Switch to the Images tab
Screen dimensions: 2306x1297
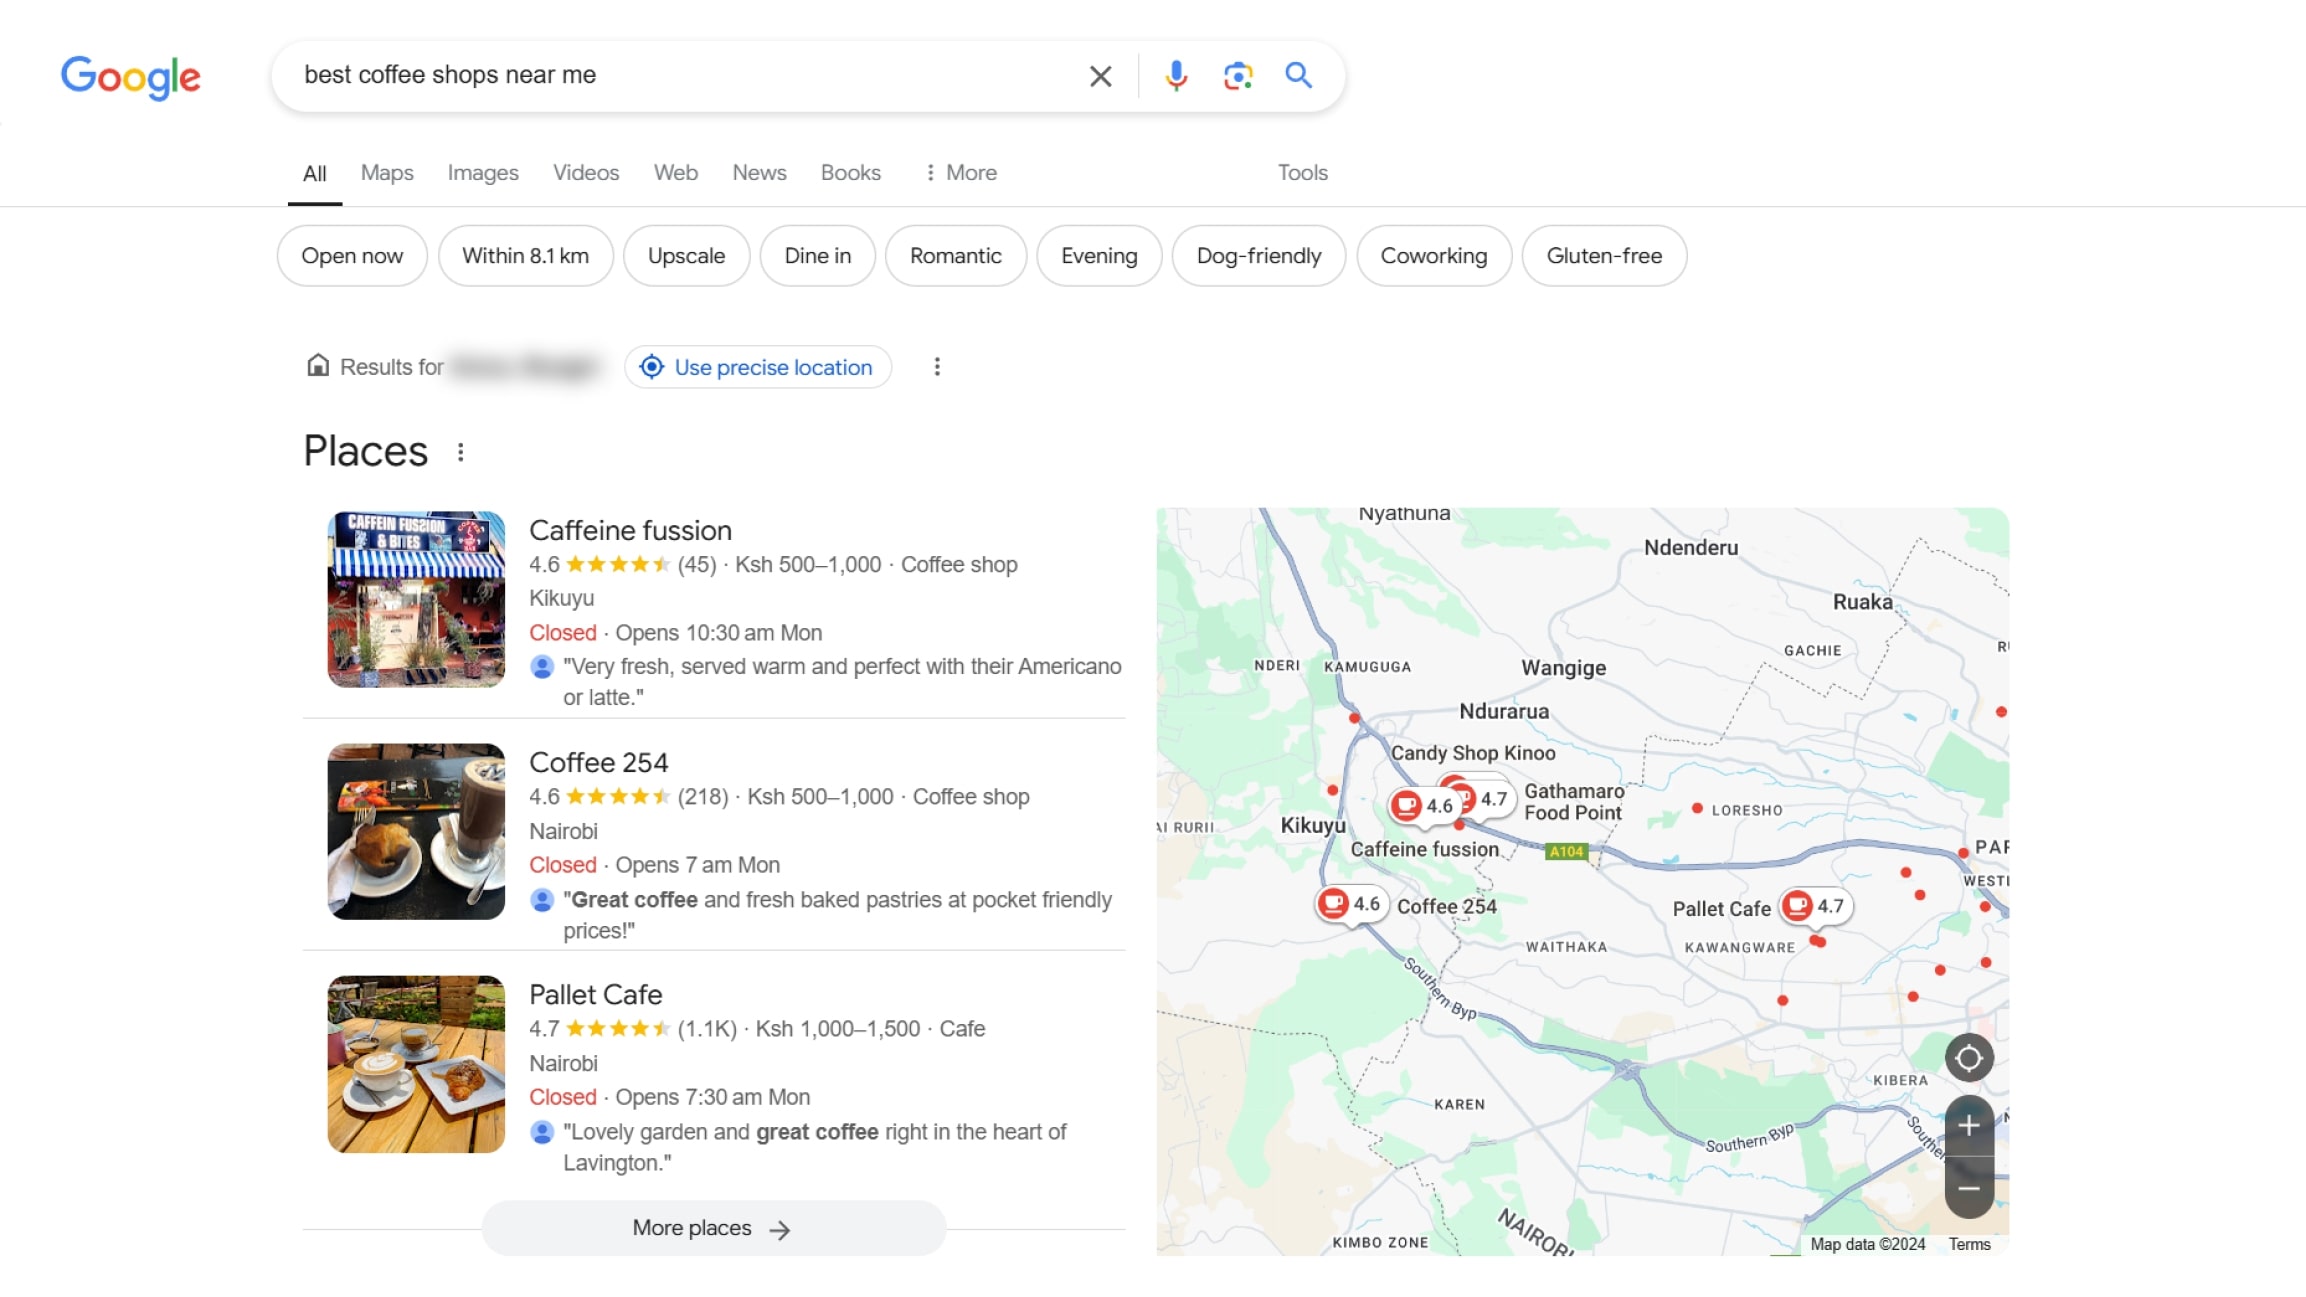point(483,173)
